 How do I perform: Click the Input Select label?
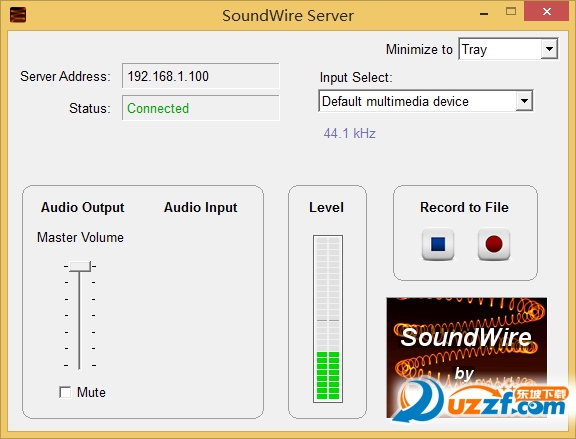(x=356, y=78)
